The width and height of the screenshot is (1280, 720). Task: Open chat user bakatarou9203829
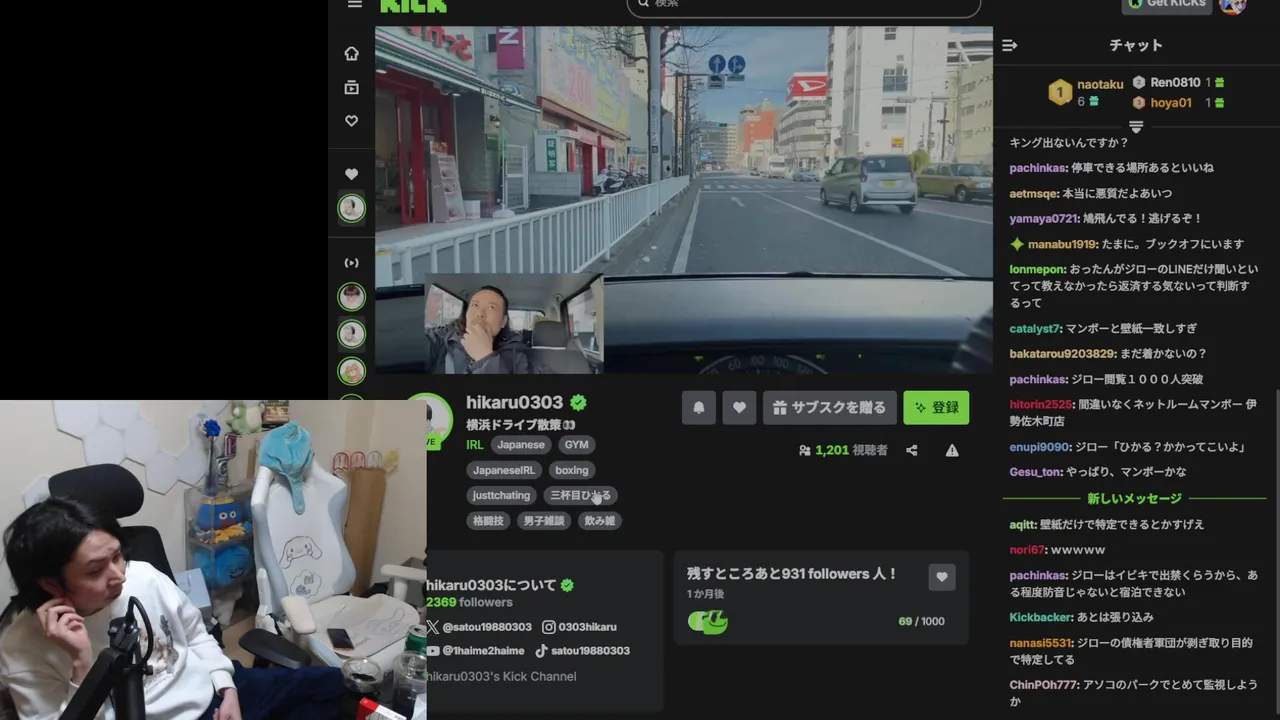coord(1062,354)
